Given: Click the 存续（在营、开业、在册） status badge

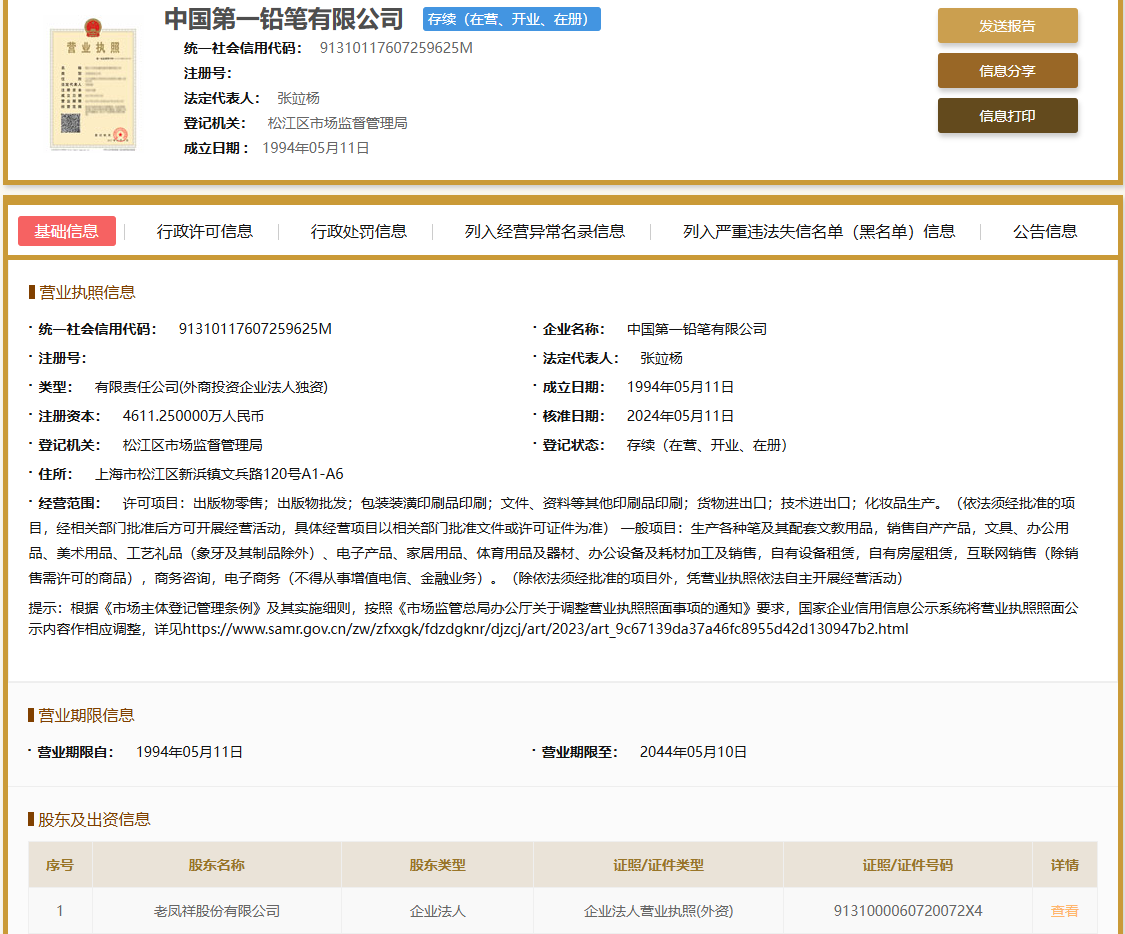Looking at the screenshot, I should point(512,19).
